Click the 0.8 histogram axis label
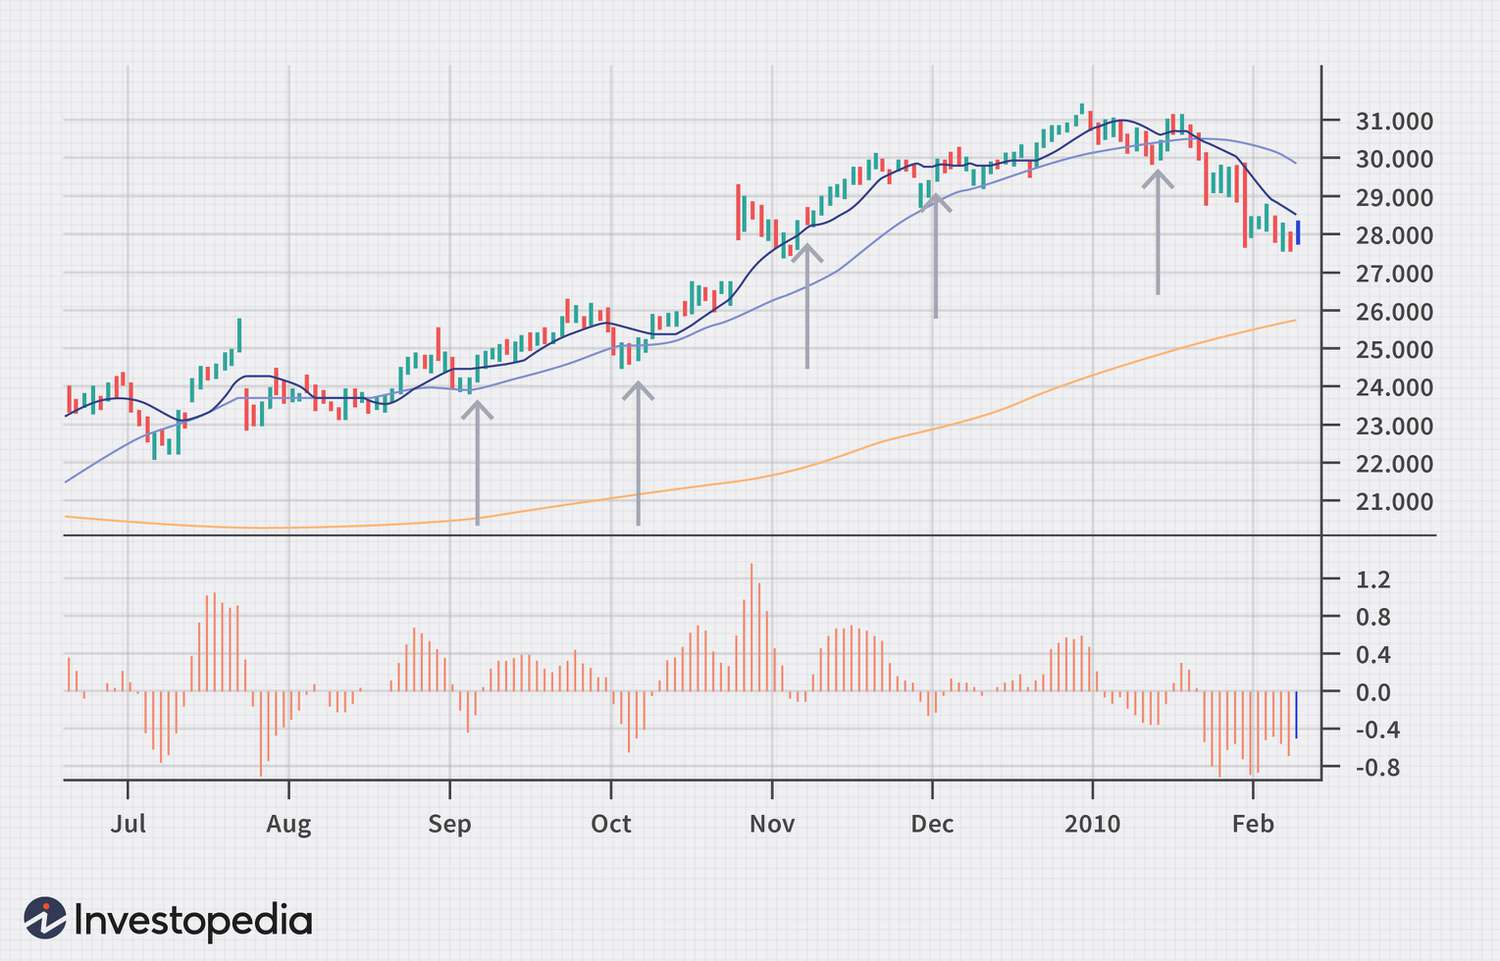Viewport: 1500px width, 961px height. pos(1373,617)
